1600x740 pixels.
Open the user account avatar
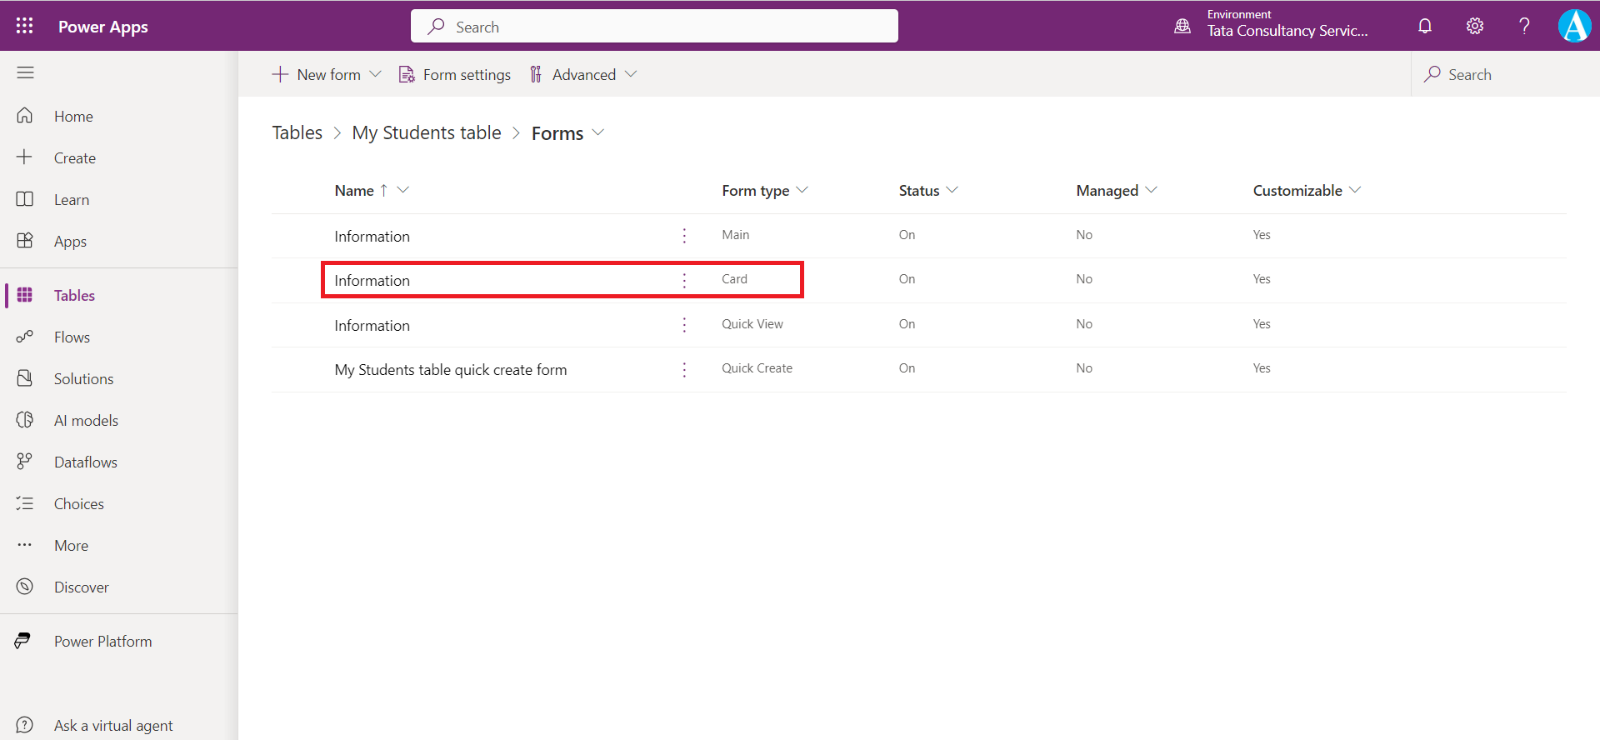(1574, 26)
